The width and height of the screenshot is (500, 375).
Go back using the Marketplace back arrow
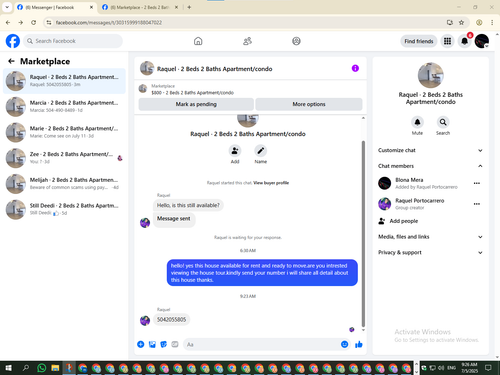pyautogui.click(x=11, y=61)
